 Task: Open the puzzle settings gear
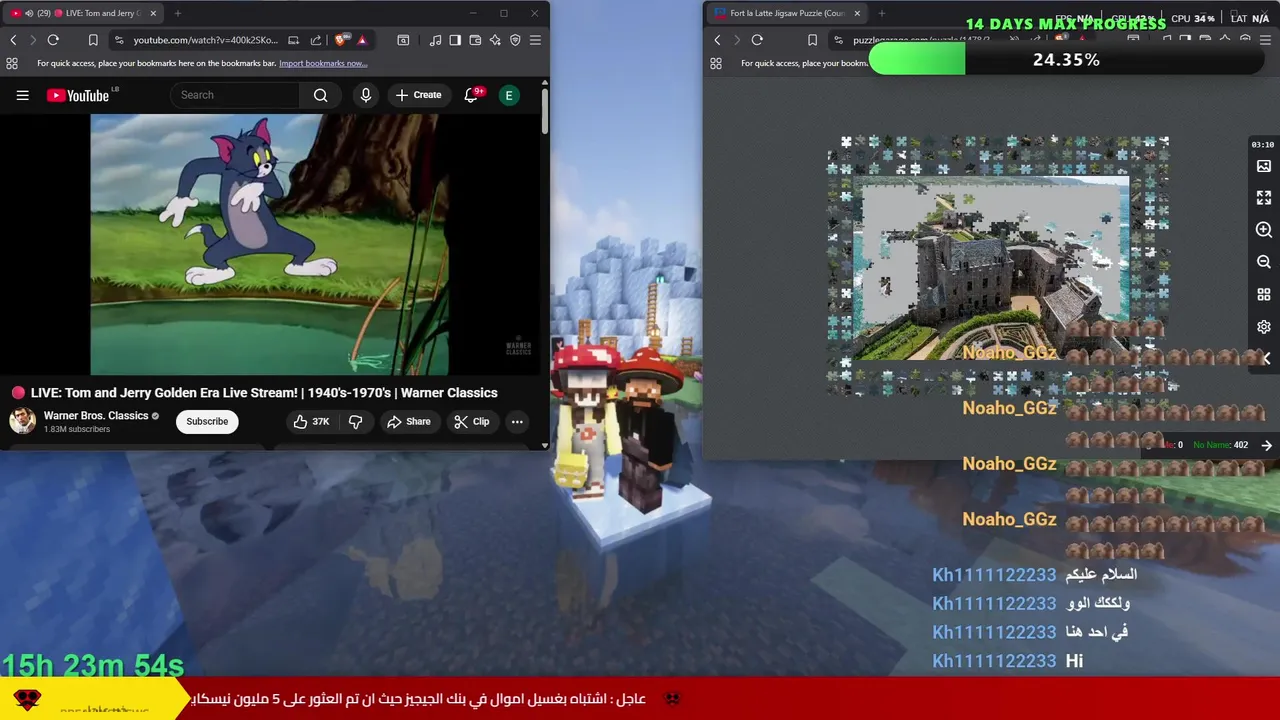[x=1264, y=327]
